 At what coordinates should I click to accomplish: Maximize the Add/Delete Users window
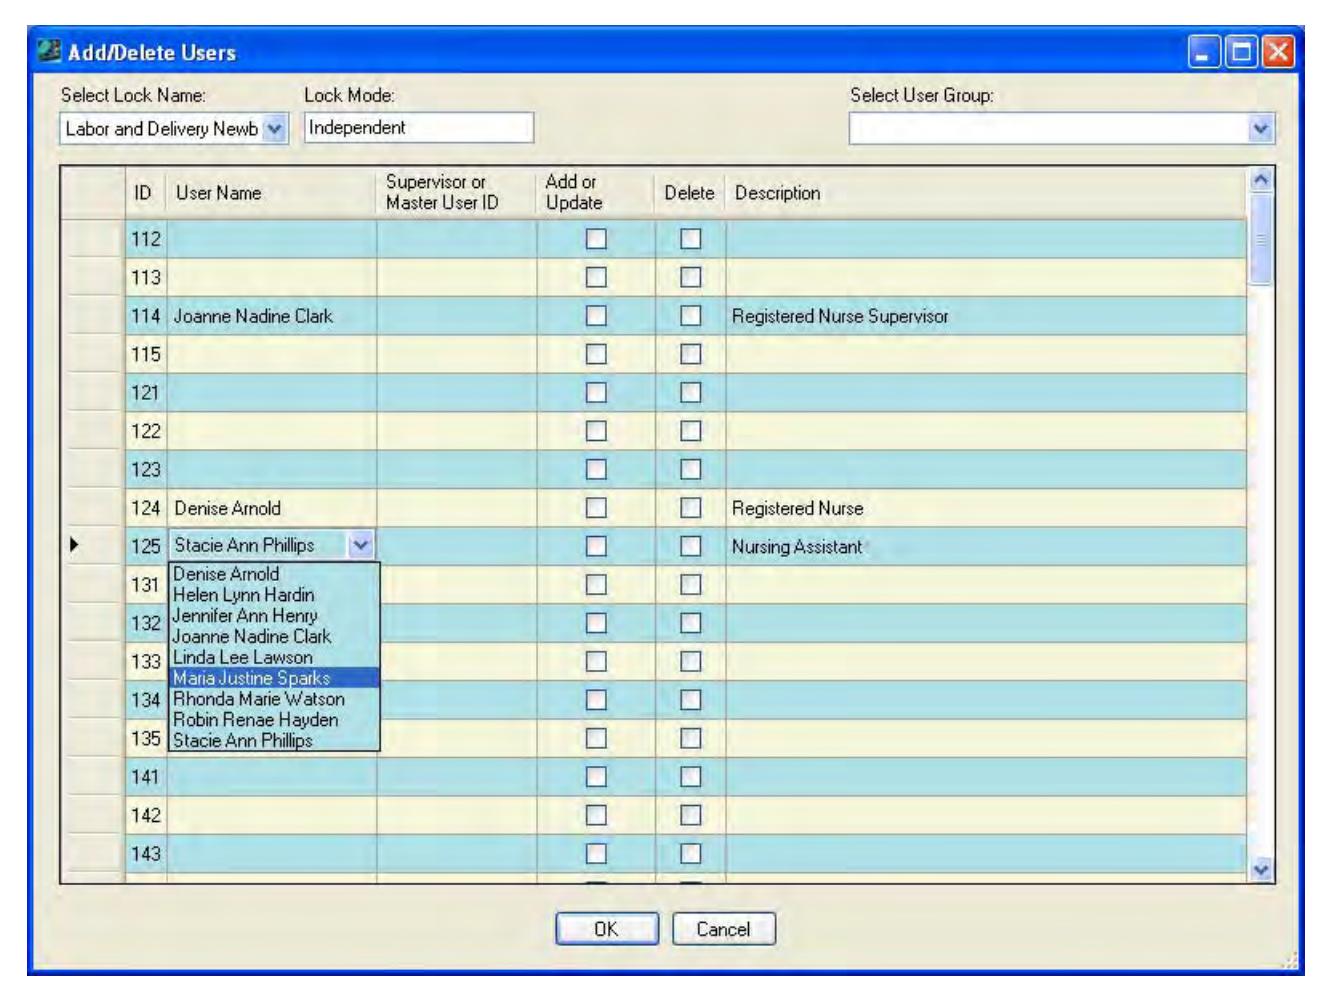(1241, 51)
